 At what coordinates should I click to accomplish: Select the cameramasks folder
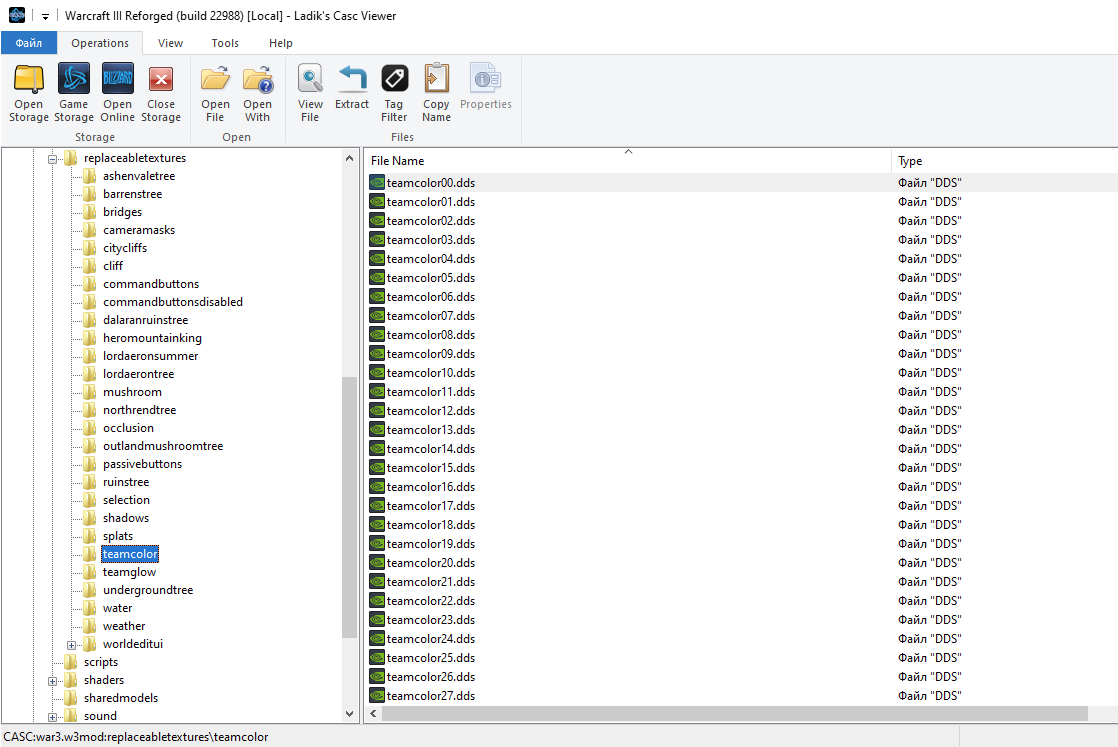pyautogui.click(x=139, y=230)
